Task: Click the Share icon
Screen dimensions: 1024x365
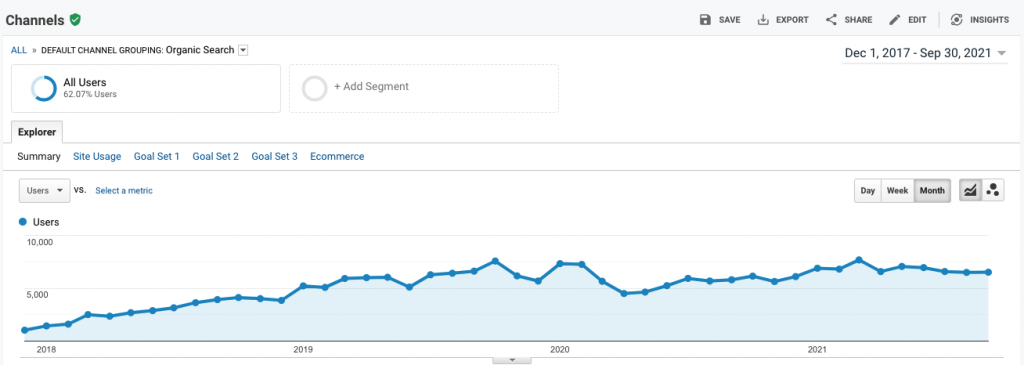Action: pyautogui.click(x=831, y=20)
